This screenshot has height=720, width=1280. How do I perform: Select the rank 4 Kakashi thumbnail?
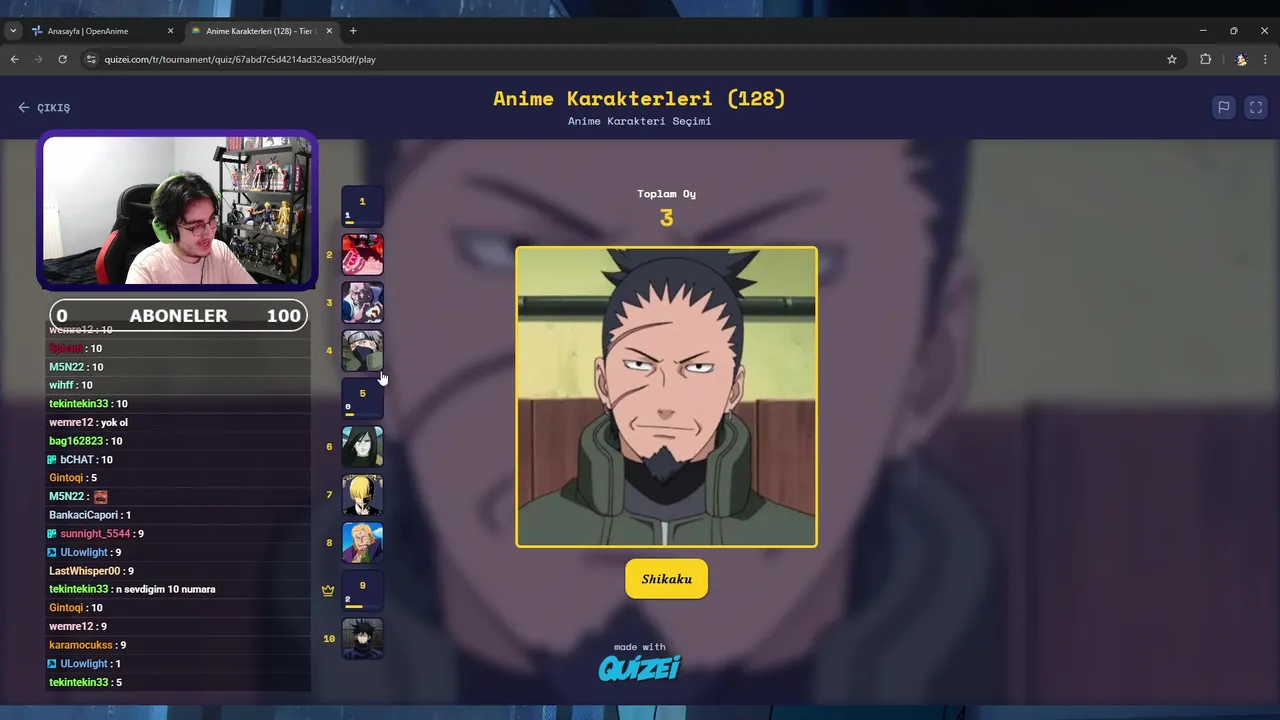pyautogui.click(x=362, y=350)
